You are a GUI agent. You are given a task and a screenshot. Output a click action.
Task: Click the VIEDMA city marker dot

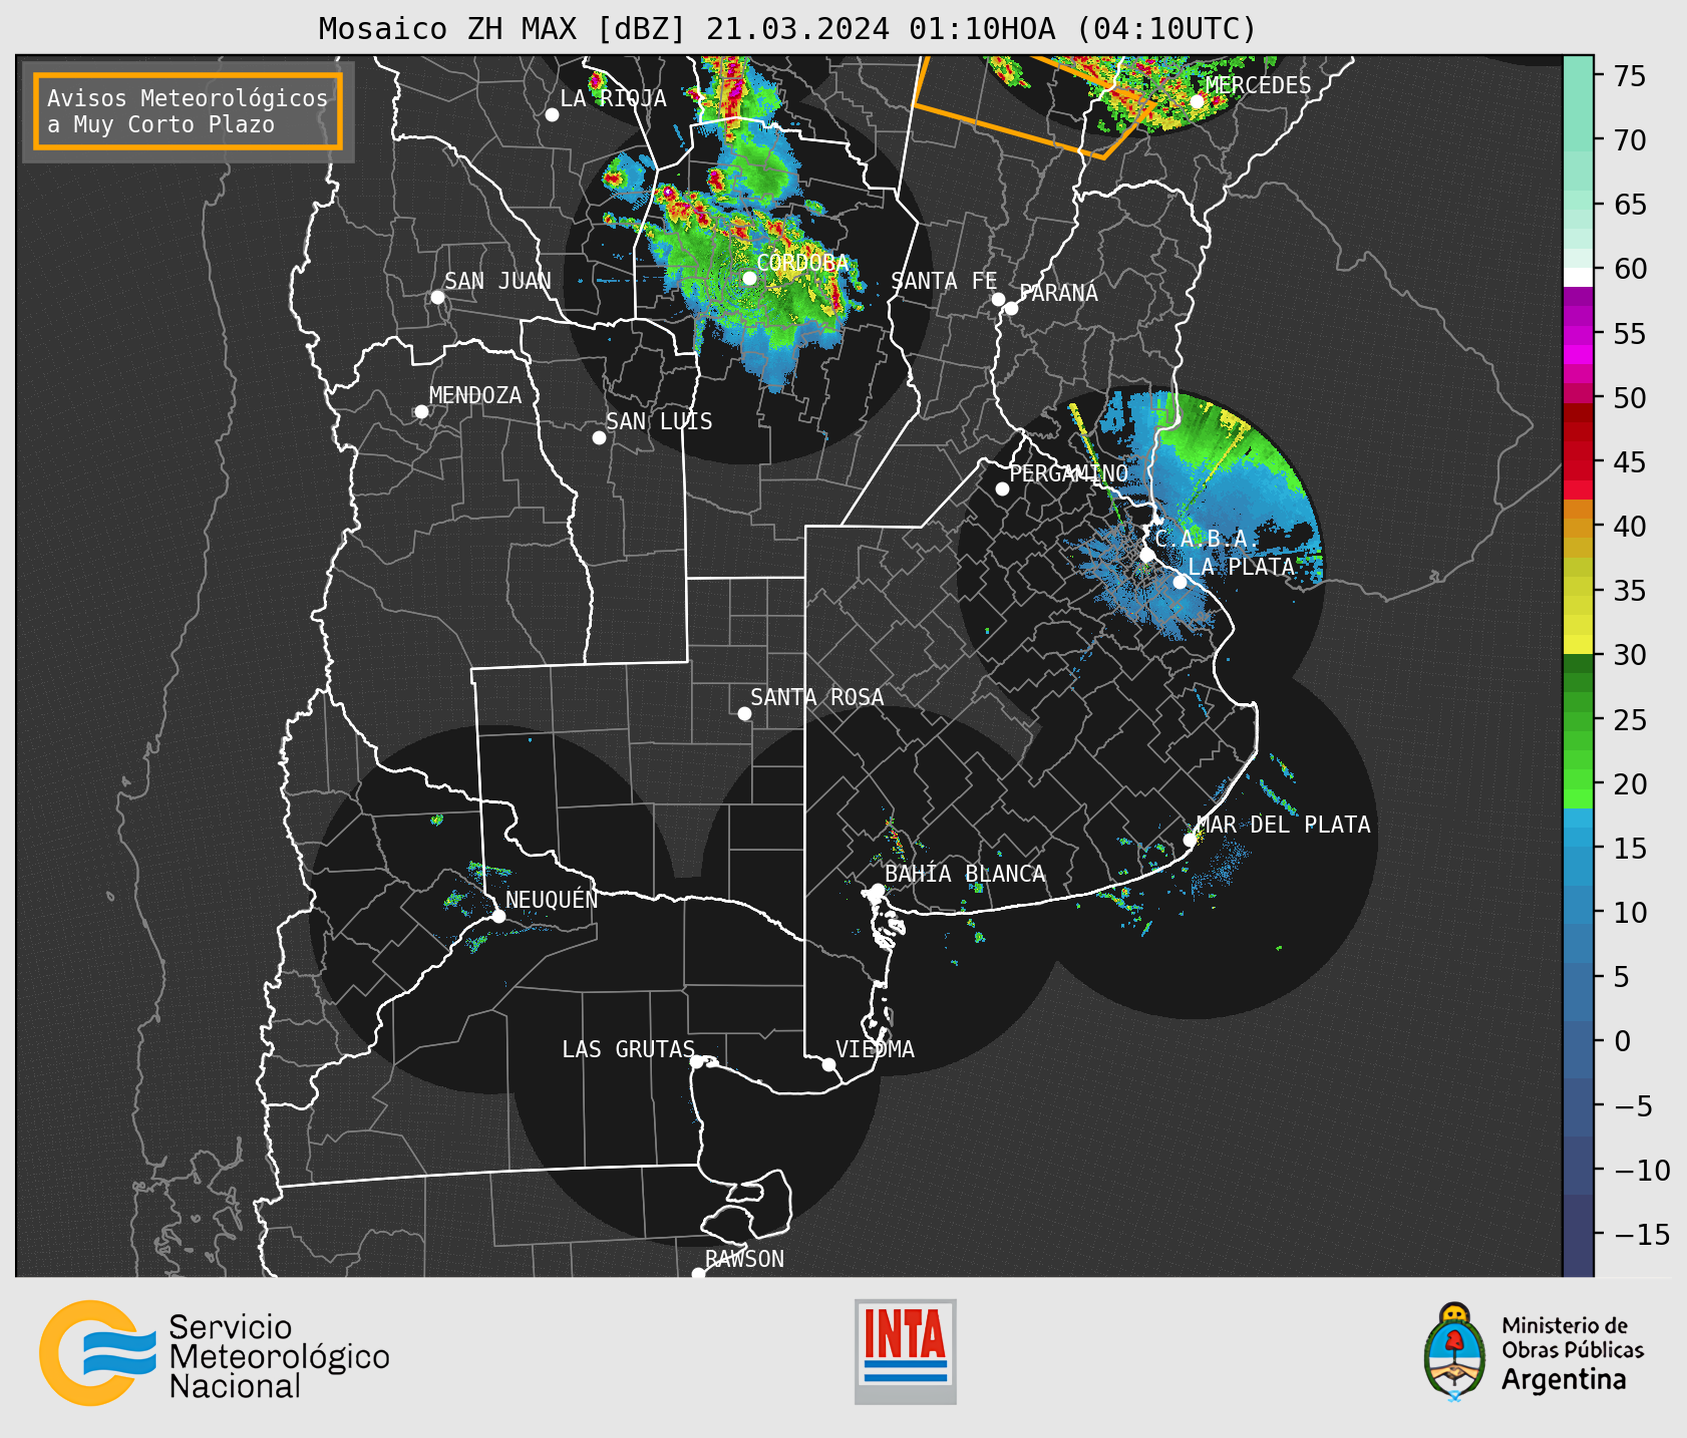point(828,1065)
